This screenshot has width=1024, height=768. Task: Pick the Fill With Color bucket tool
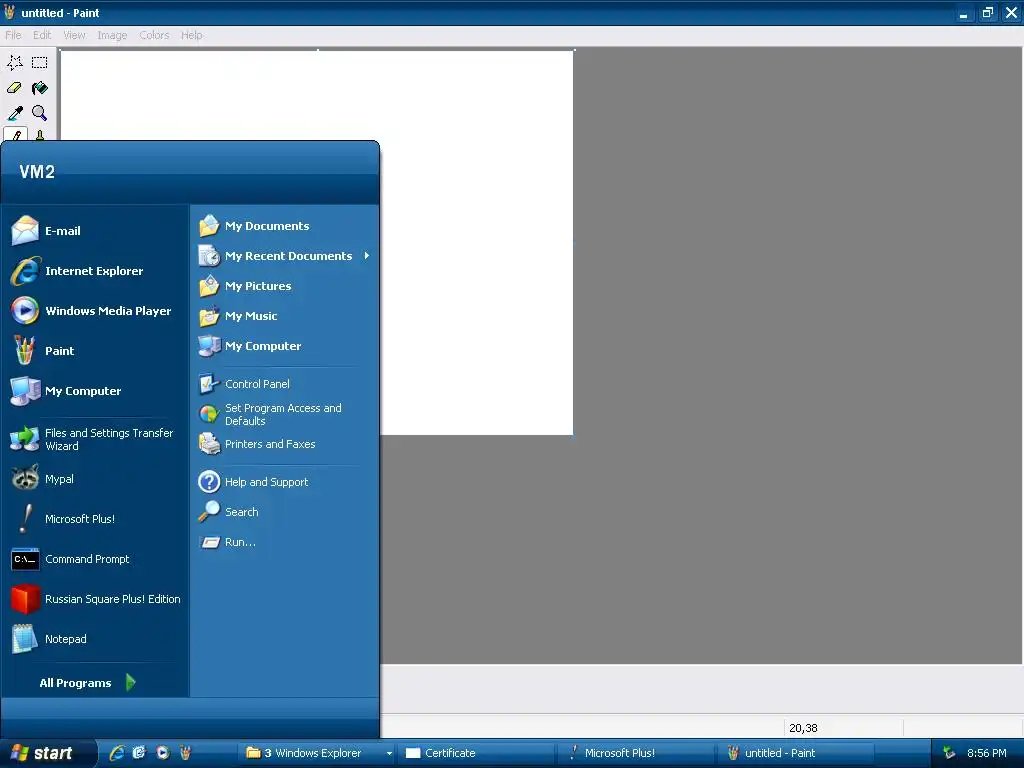(x=40, y=88)
